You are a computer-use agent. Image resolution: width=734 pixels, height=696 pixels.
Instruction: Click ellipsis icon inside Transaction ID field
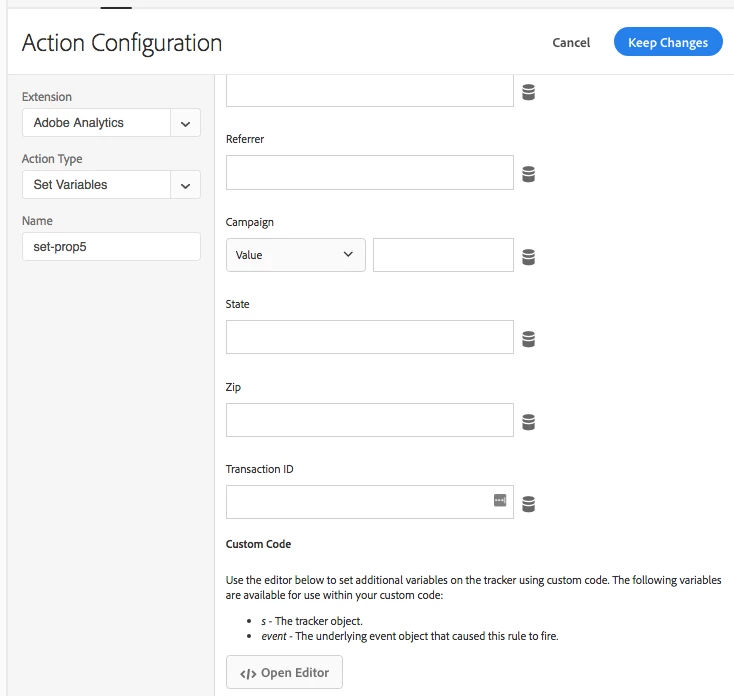(x=500, y=500)
